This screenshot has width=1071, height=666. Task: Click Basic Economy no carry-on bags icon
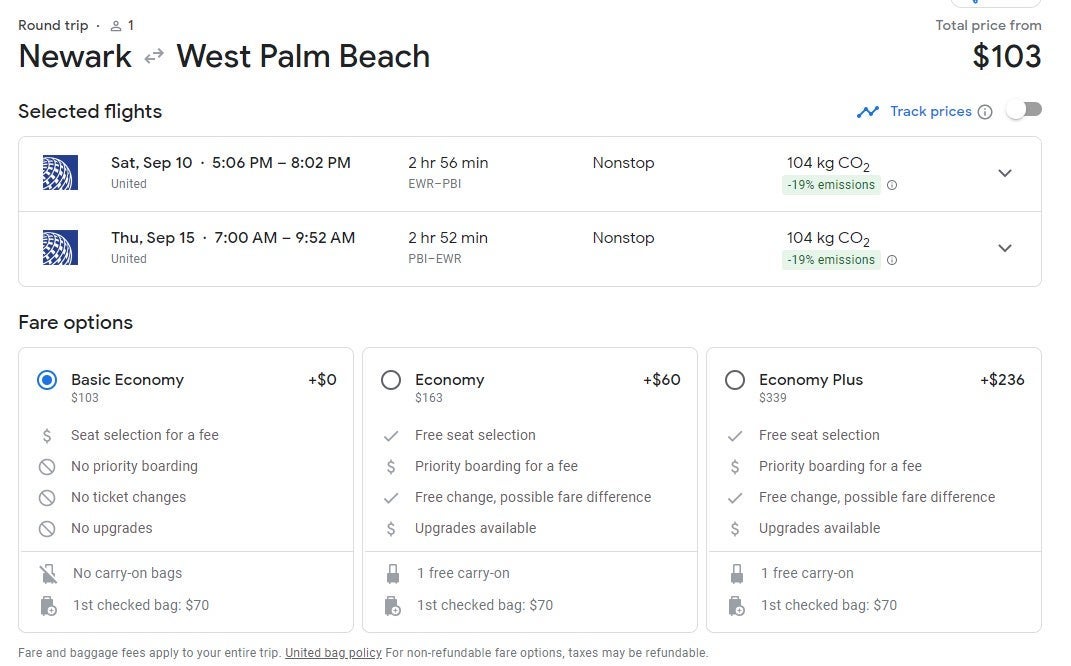coord(47,574)
